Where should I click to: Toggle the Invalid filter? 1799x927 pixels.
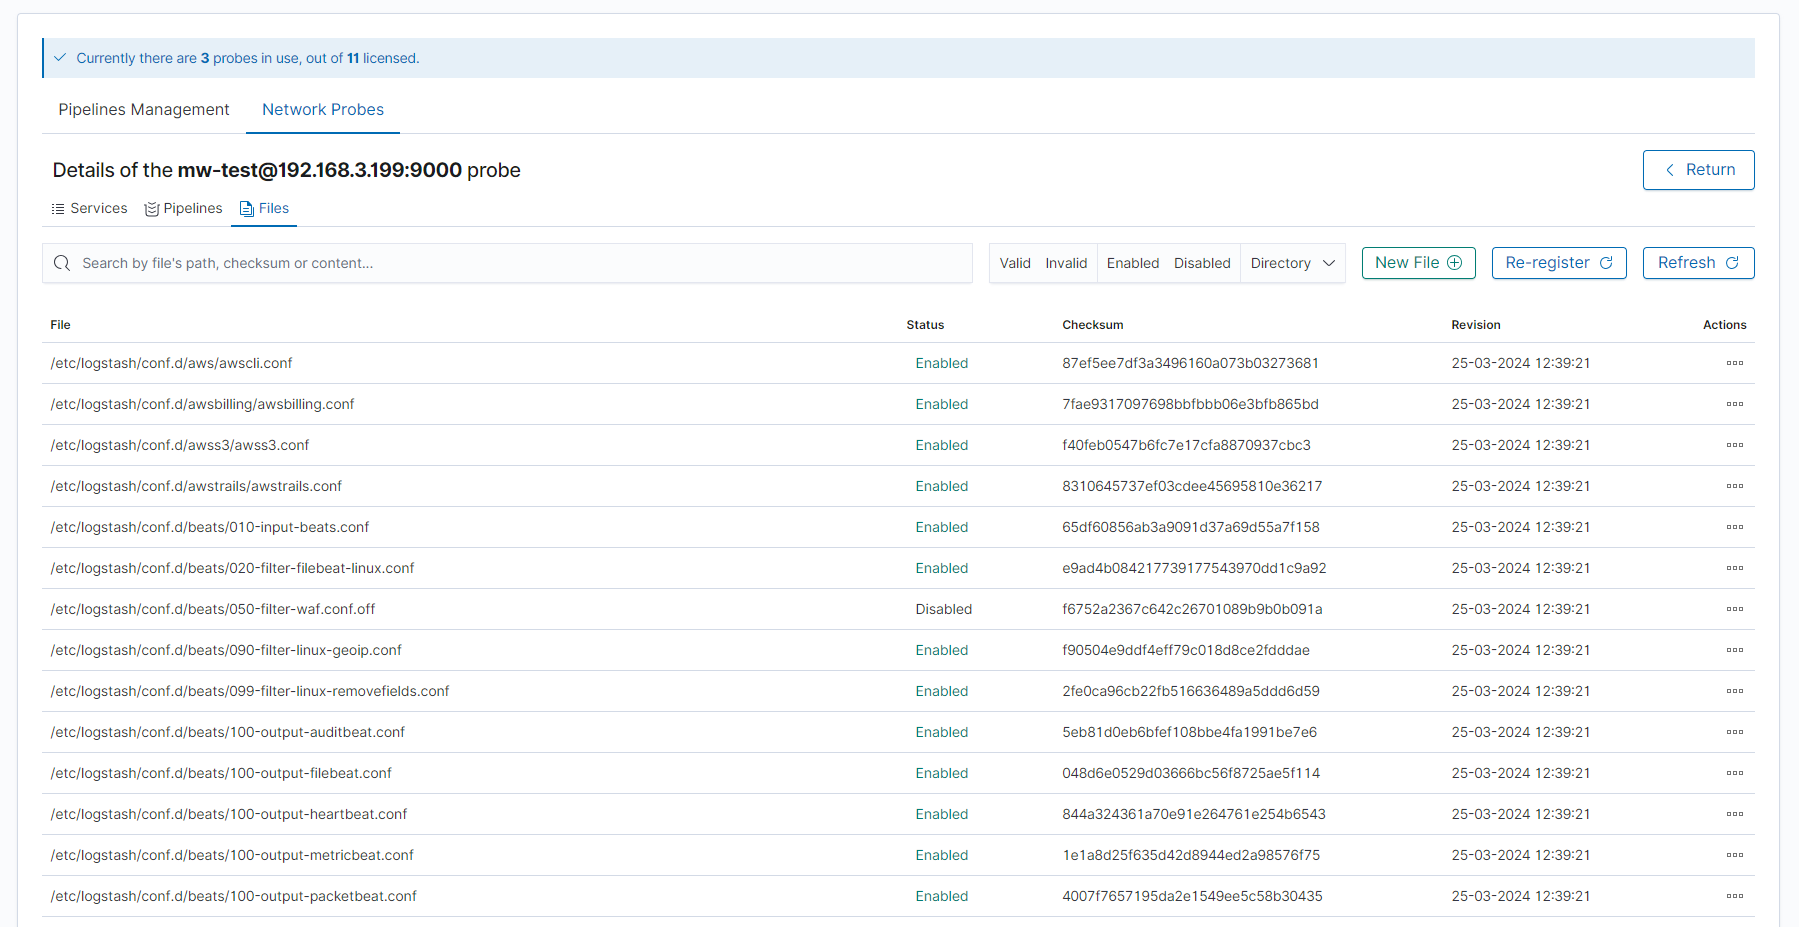1065,263
